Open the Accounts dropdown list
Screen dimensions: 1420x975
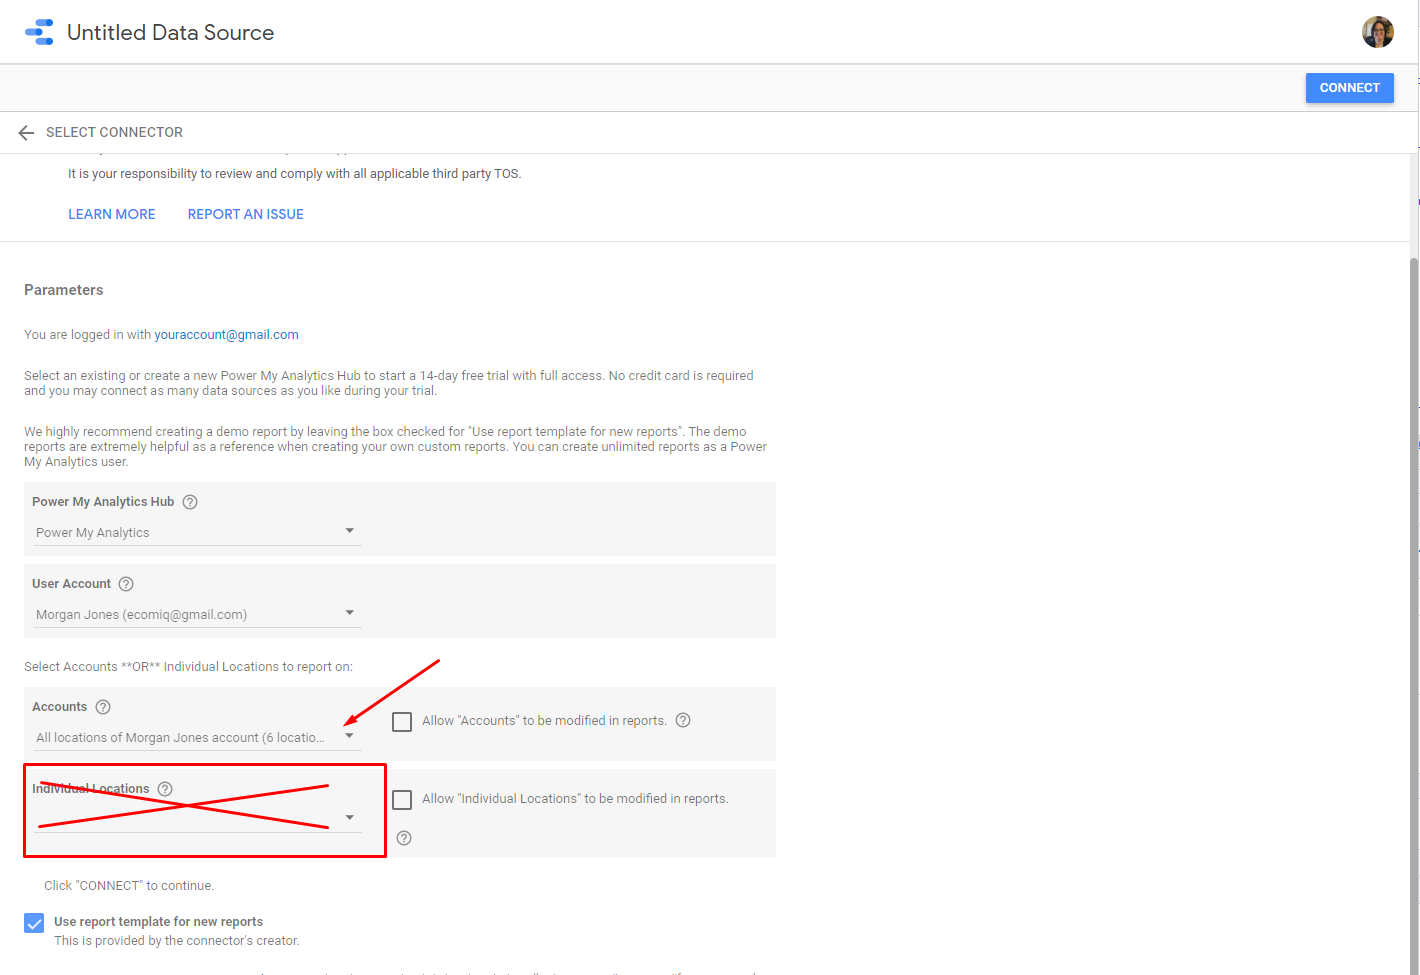196,737
